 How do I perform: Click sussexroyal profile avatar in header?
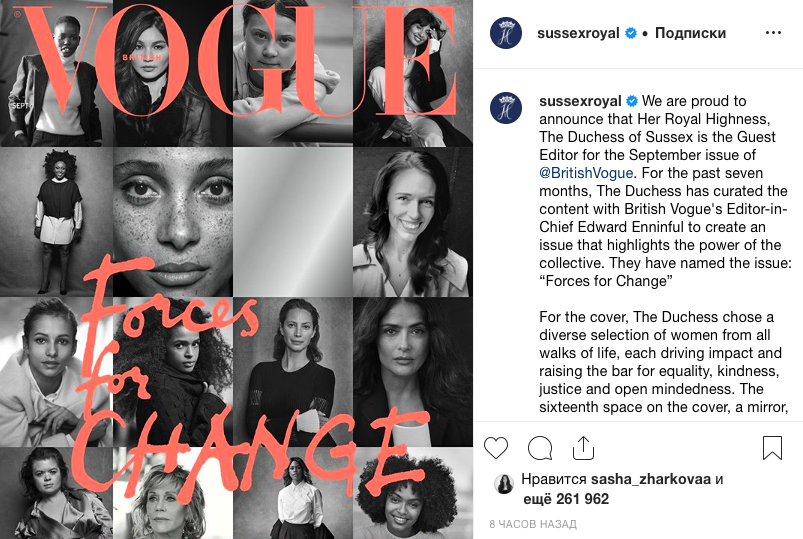click(x=506, y=33)
